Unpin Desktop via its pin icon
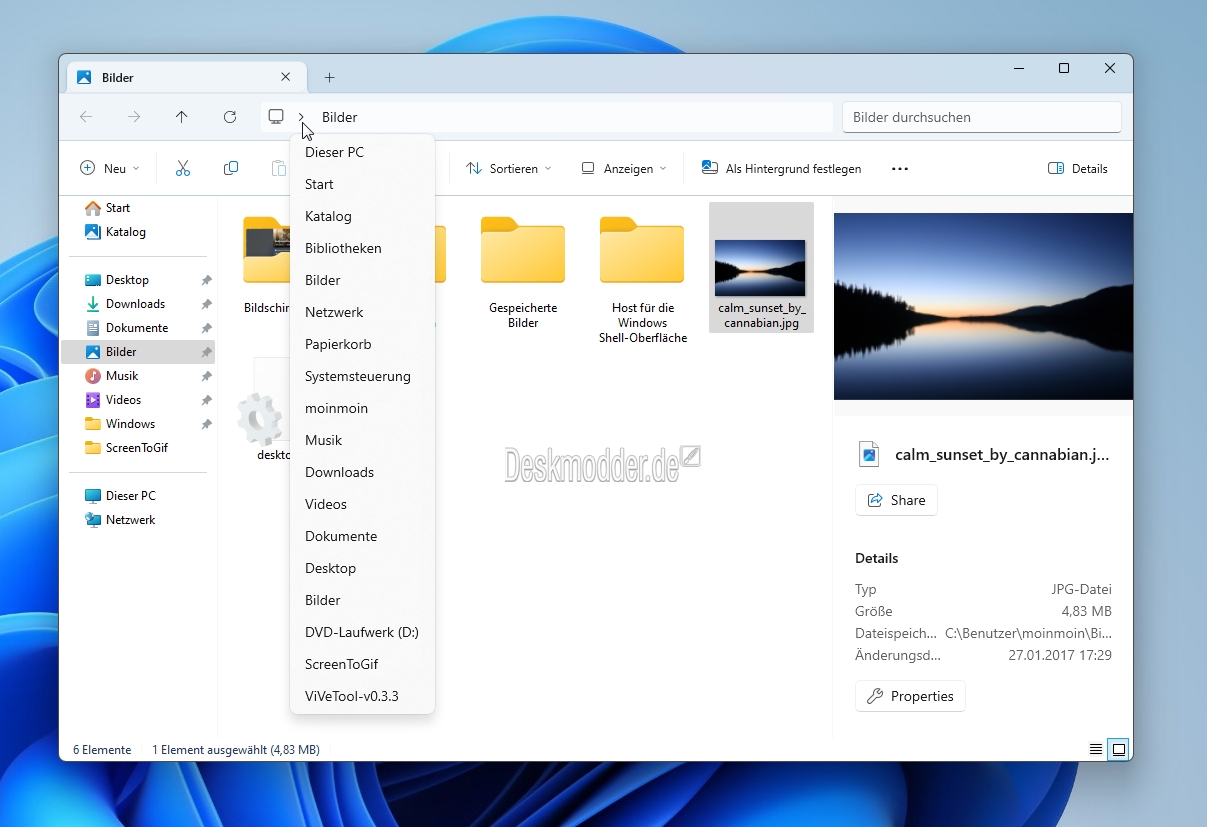This screenshot has height=827, width=1207. (206, 280)
